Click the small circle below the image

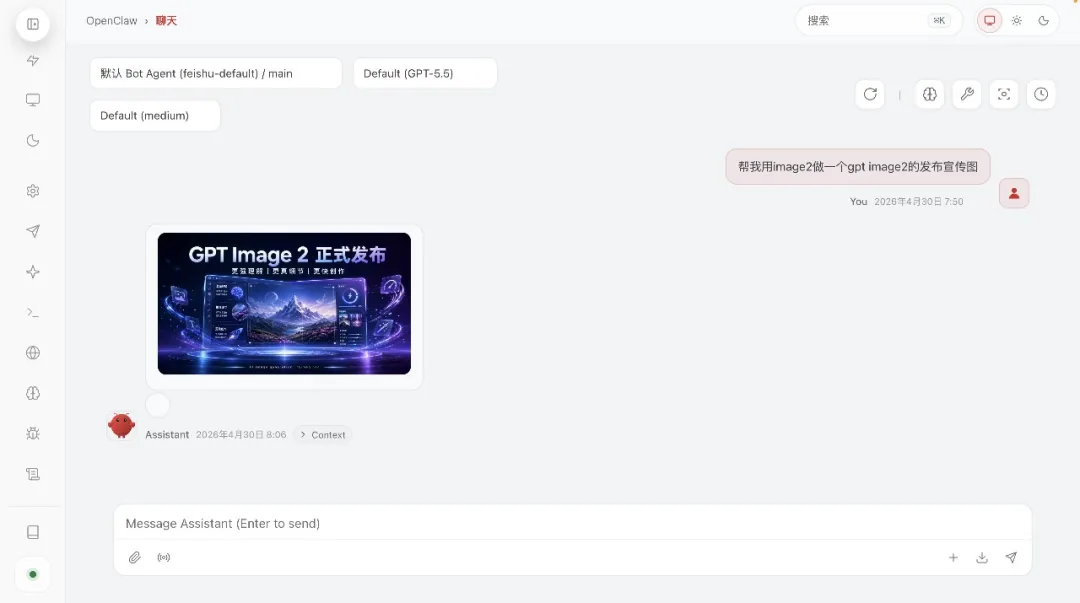pyautogui.click(x=158, y=405)
